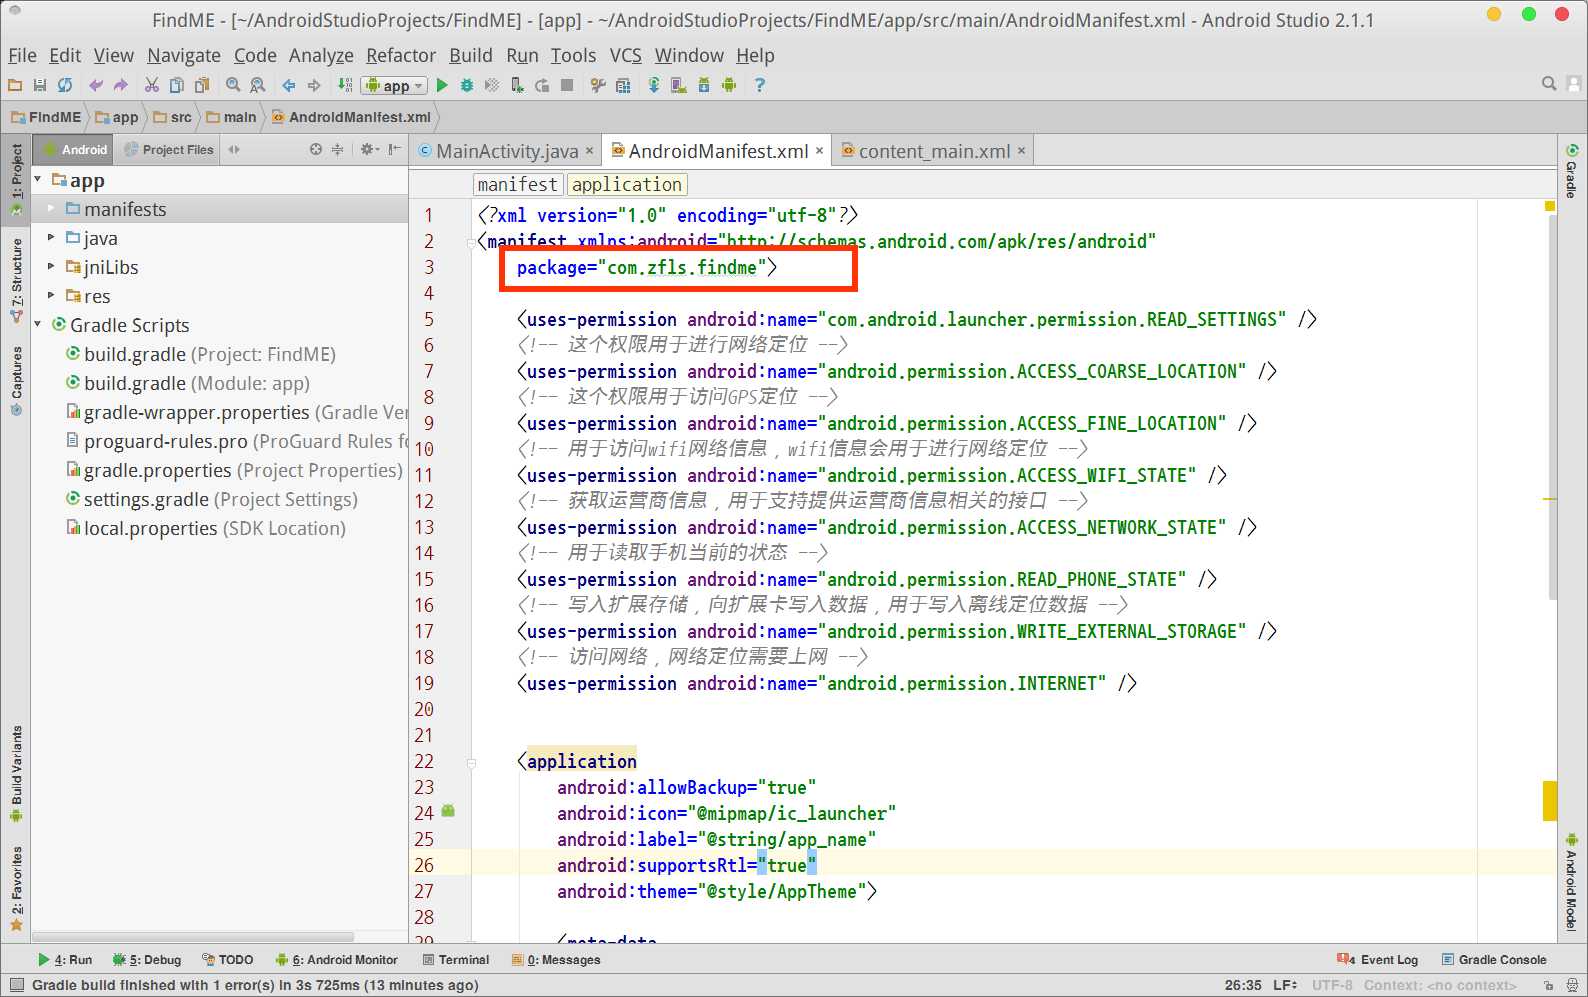
Task: Toggle the Favorites tool window button
Action: click(x=16, y=889)
